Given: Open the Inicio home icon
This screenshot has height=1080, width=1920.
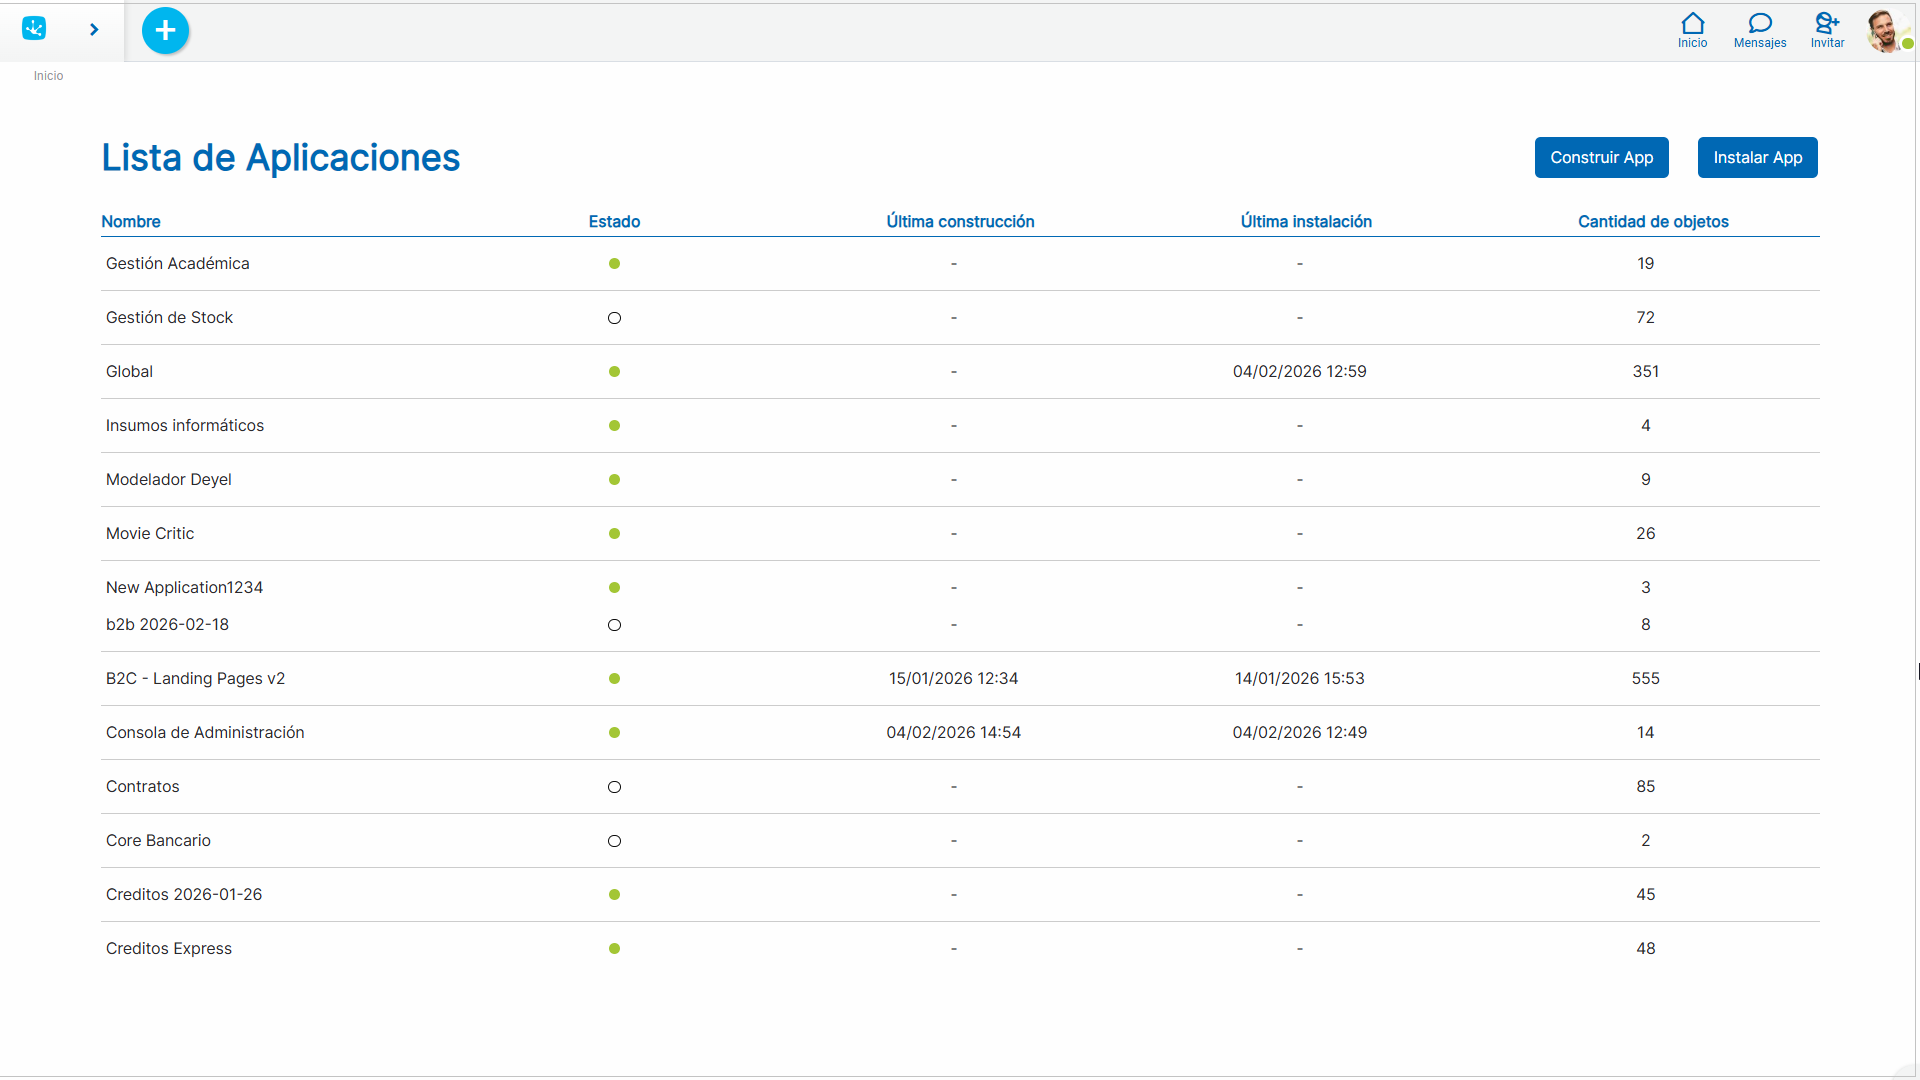Looking at the screenshot, I should pos(1692,30).
